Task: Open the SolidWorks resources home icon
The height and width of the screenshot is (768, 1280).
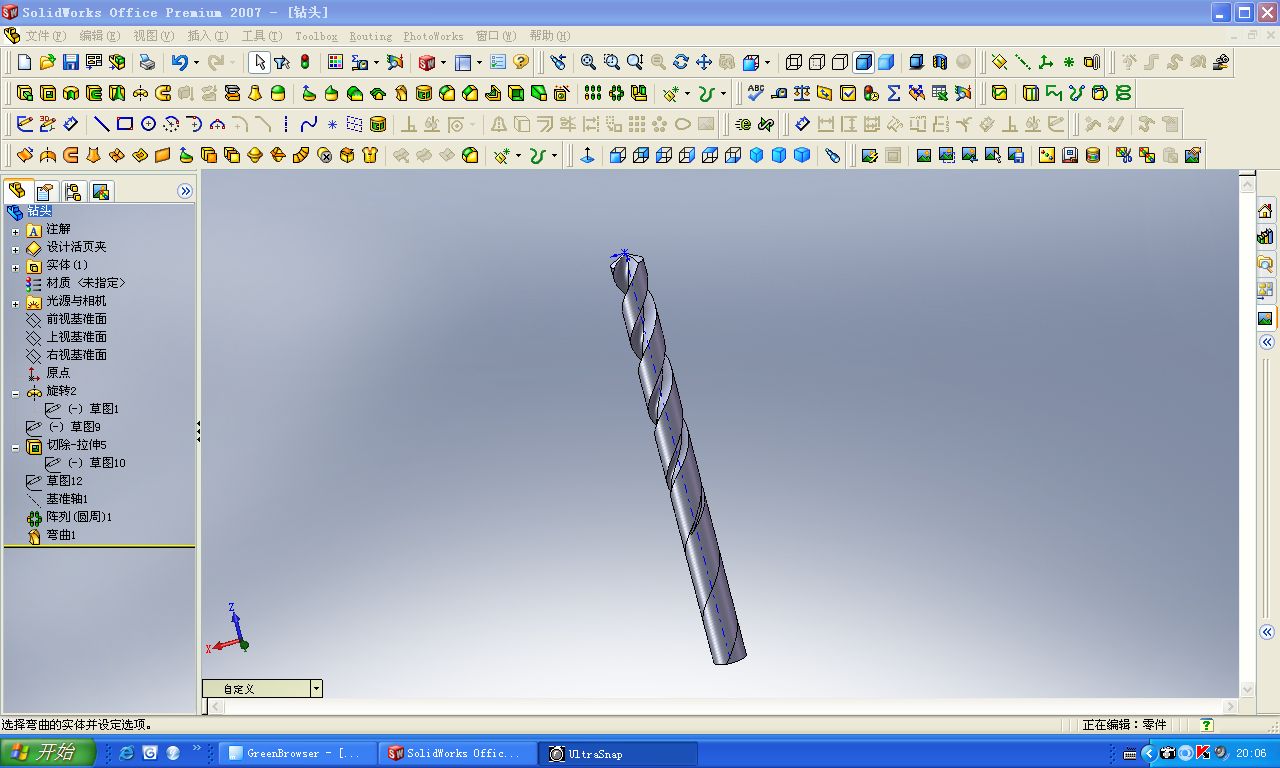Action: point(1265,211)
